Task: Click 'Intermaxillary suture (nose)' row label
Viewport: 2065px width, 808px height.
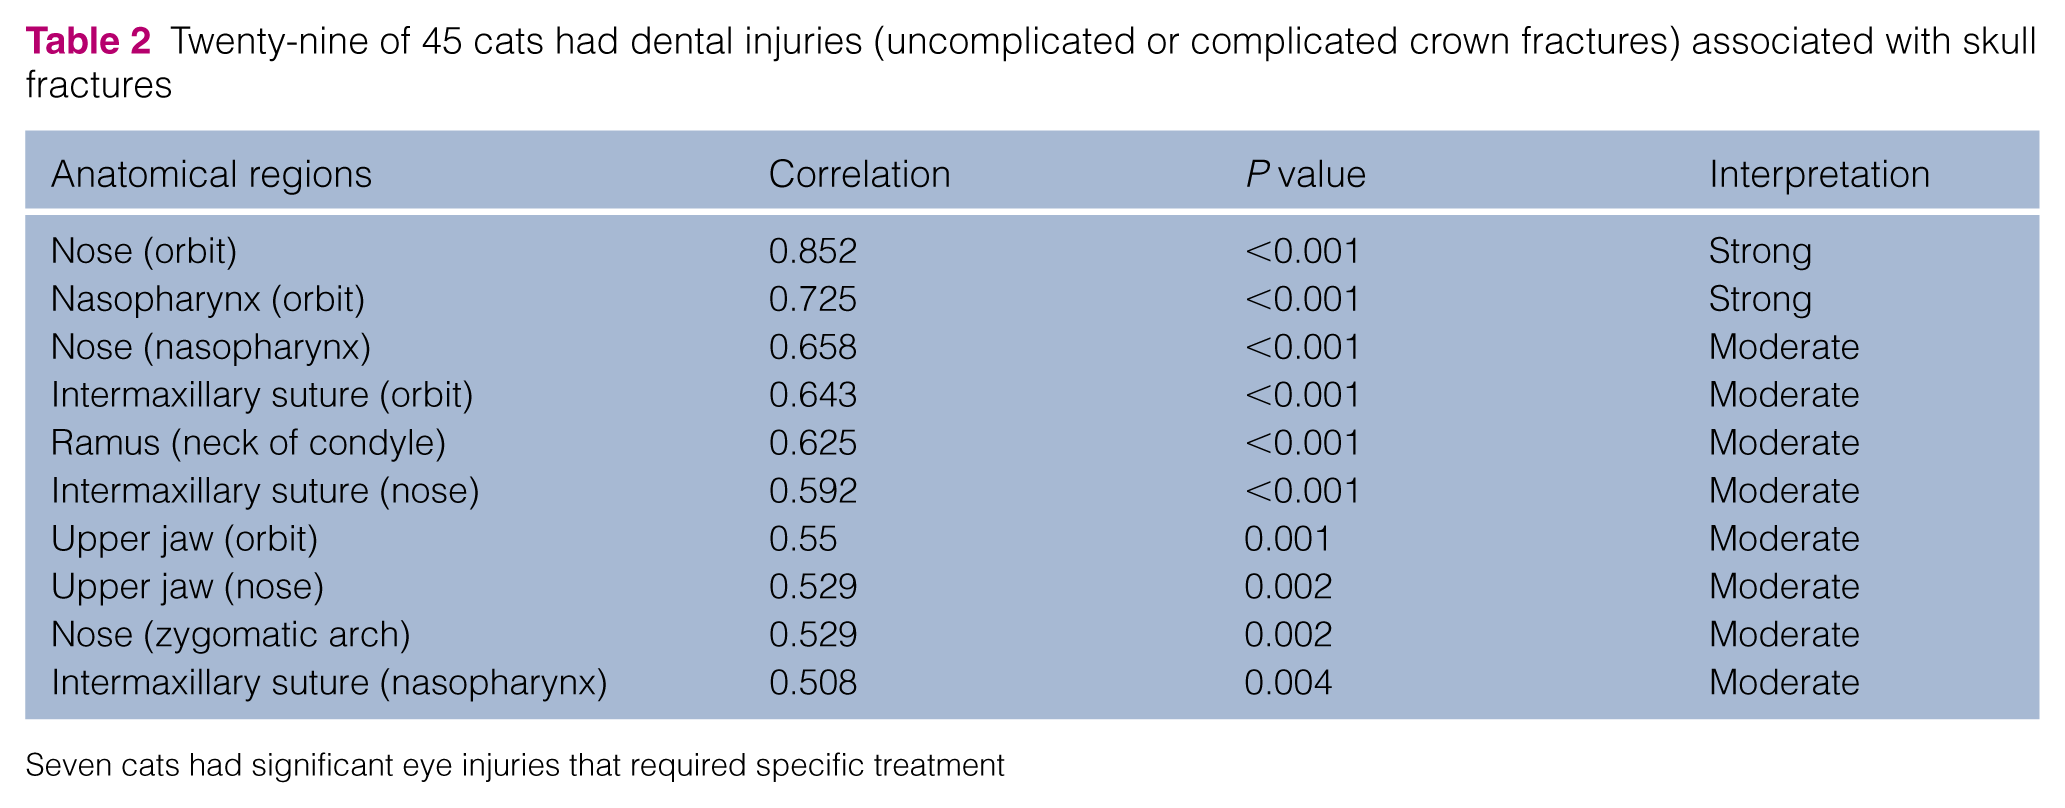Action: pyautogui.click(x=265, y=491)
